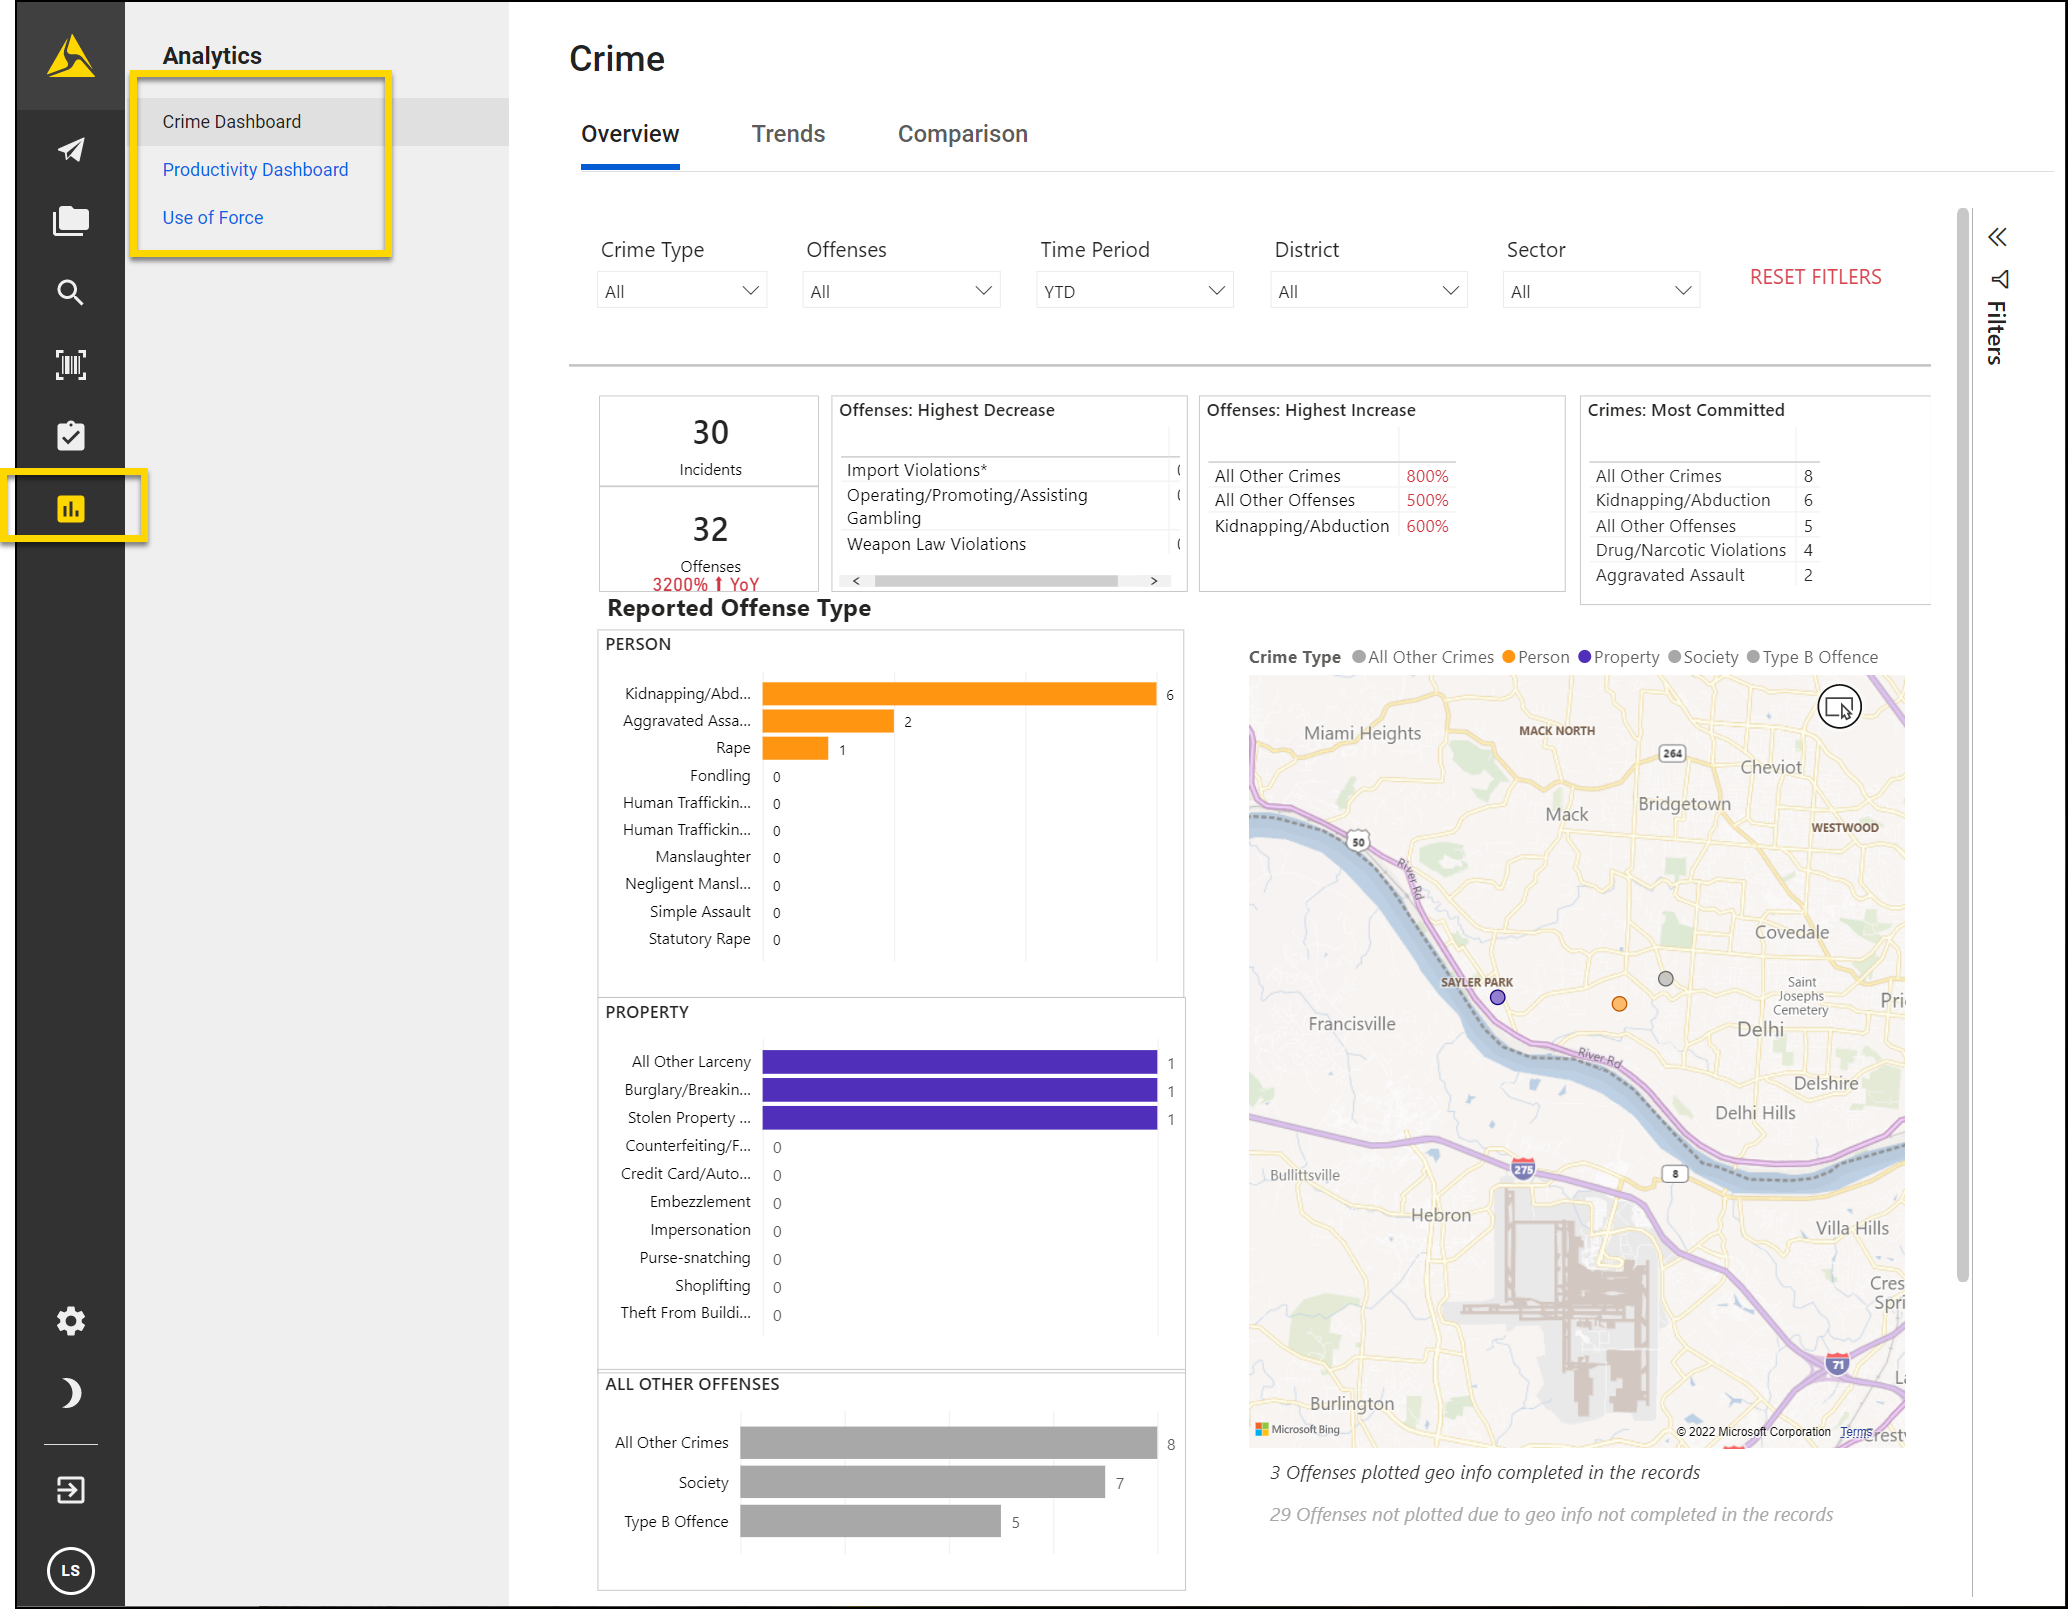Image resolution: width=2068 pixels, height=1609 pixels.
Task: Toggle dark mode with the moon icon
Action: tap(70, 1392)
